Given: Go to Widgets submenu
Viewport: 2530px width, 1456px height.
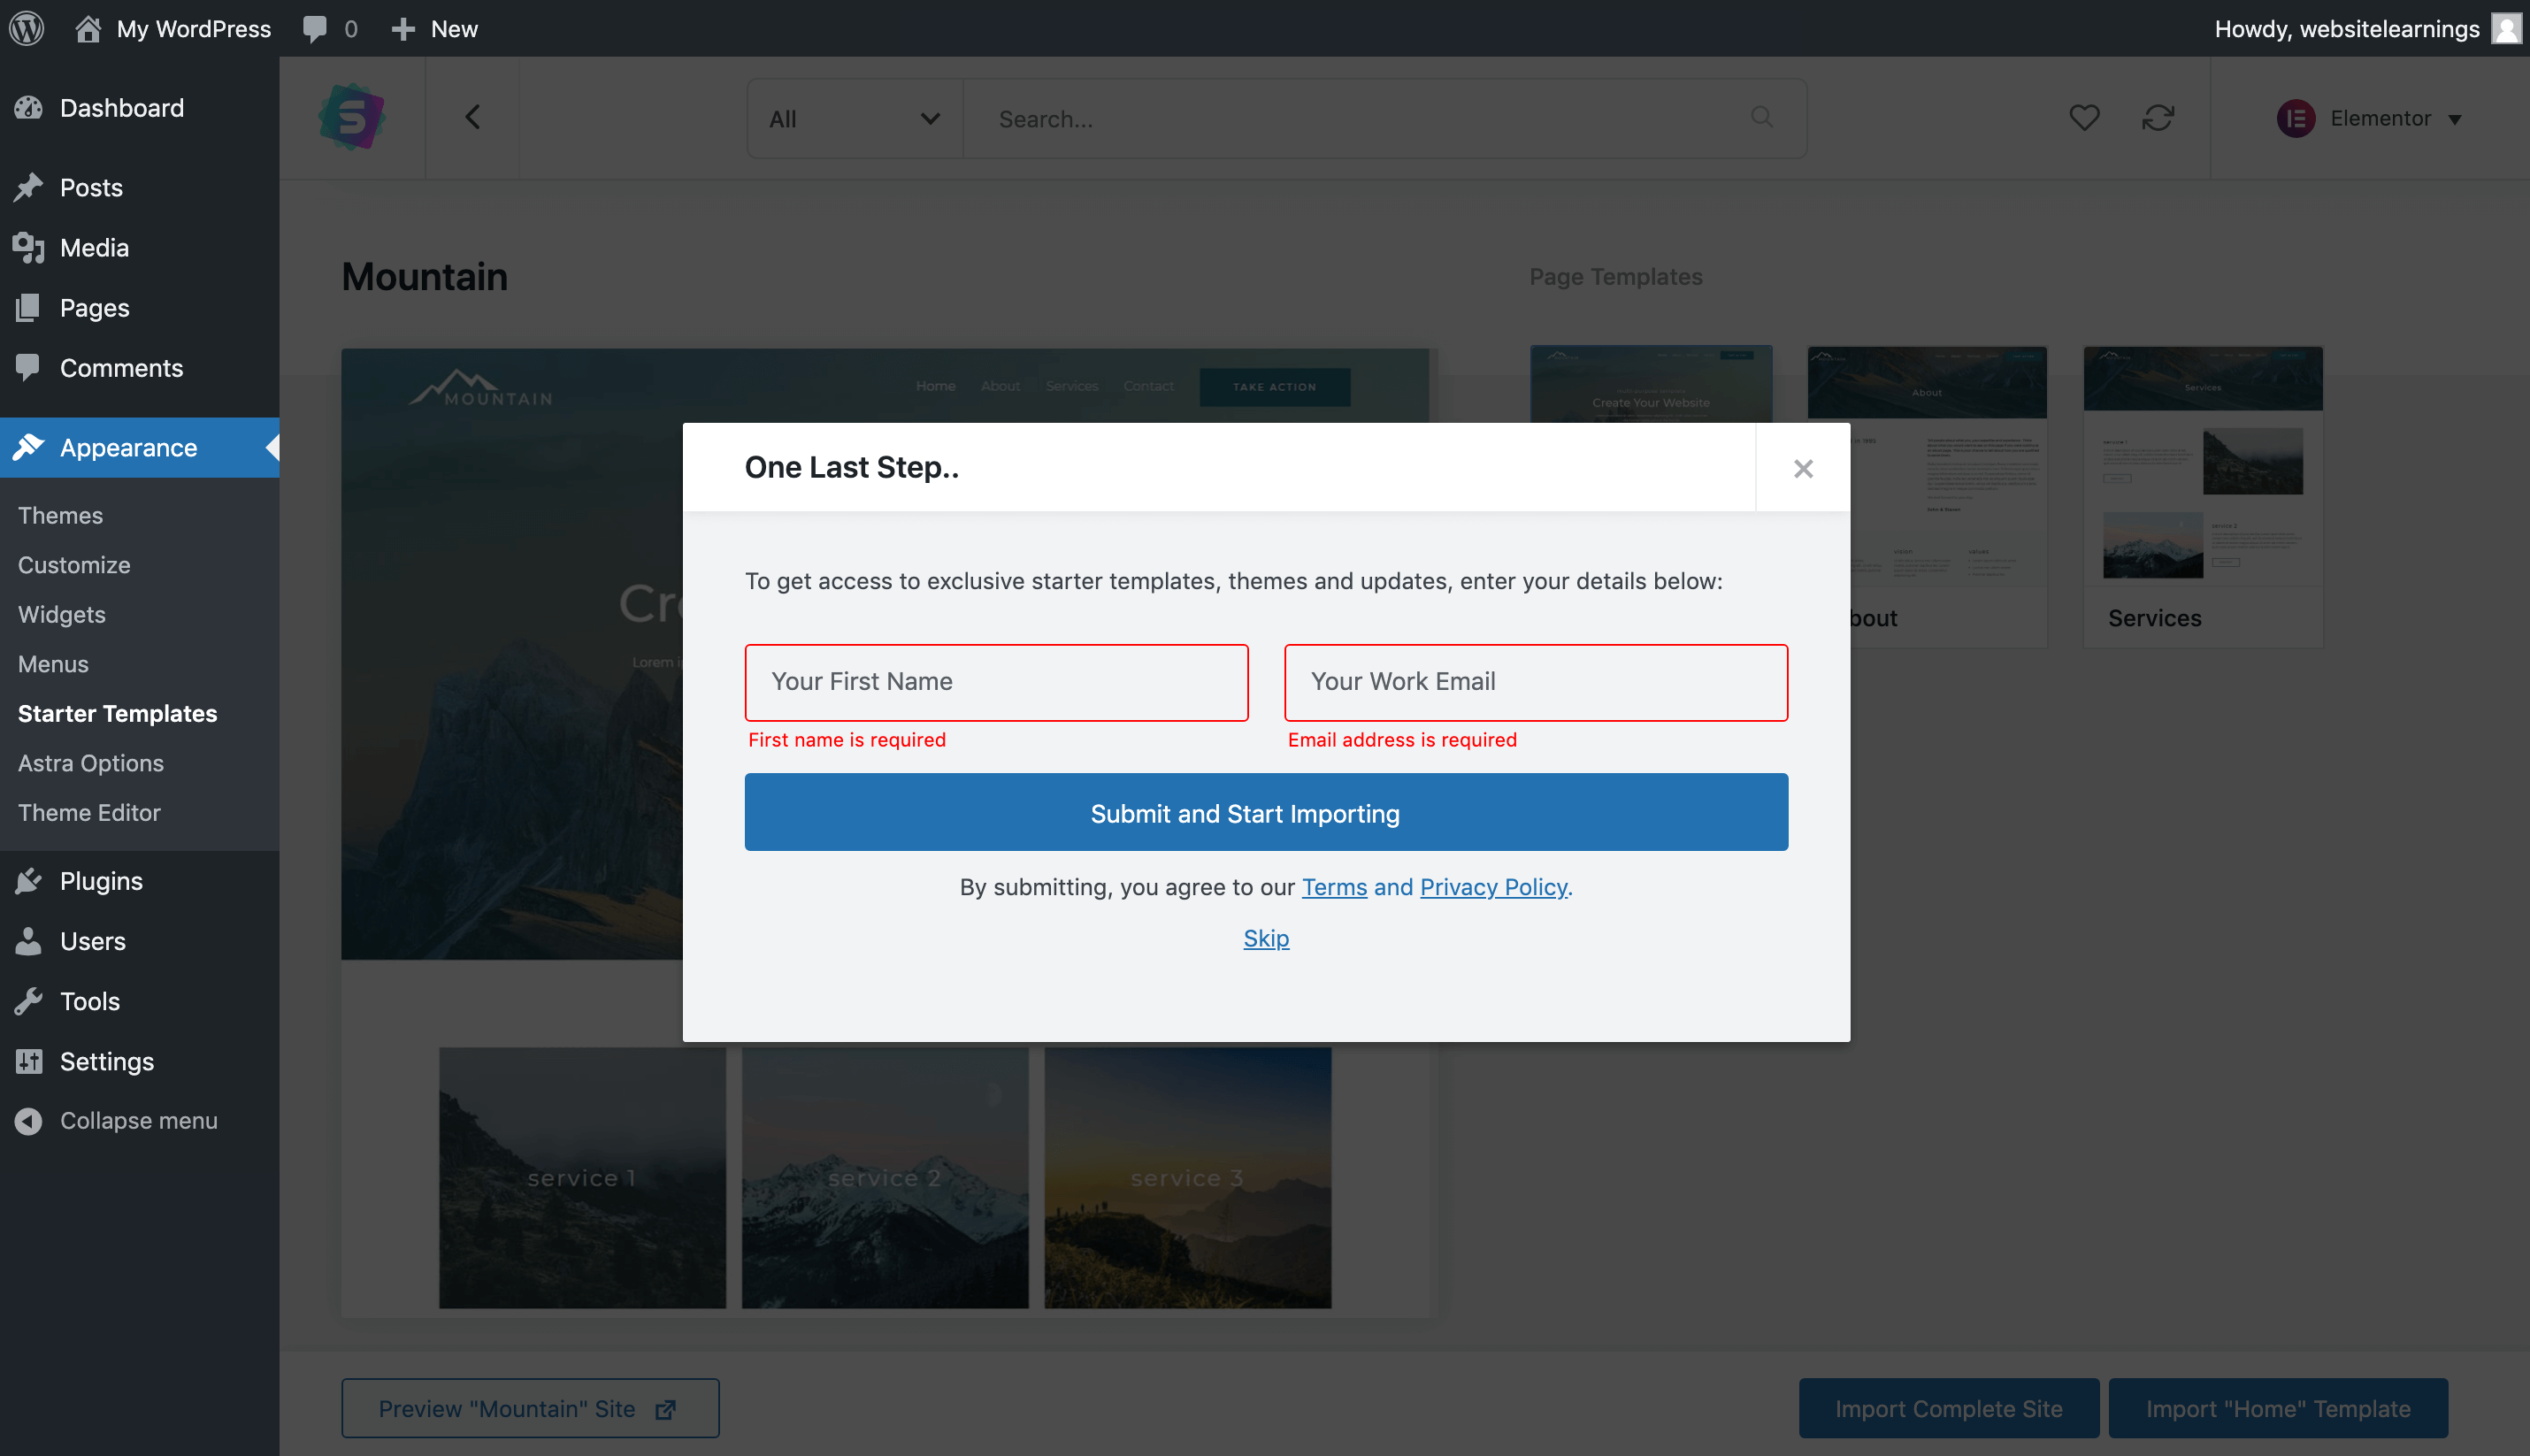Looking at the screenshot, I should point(62,614).
